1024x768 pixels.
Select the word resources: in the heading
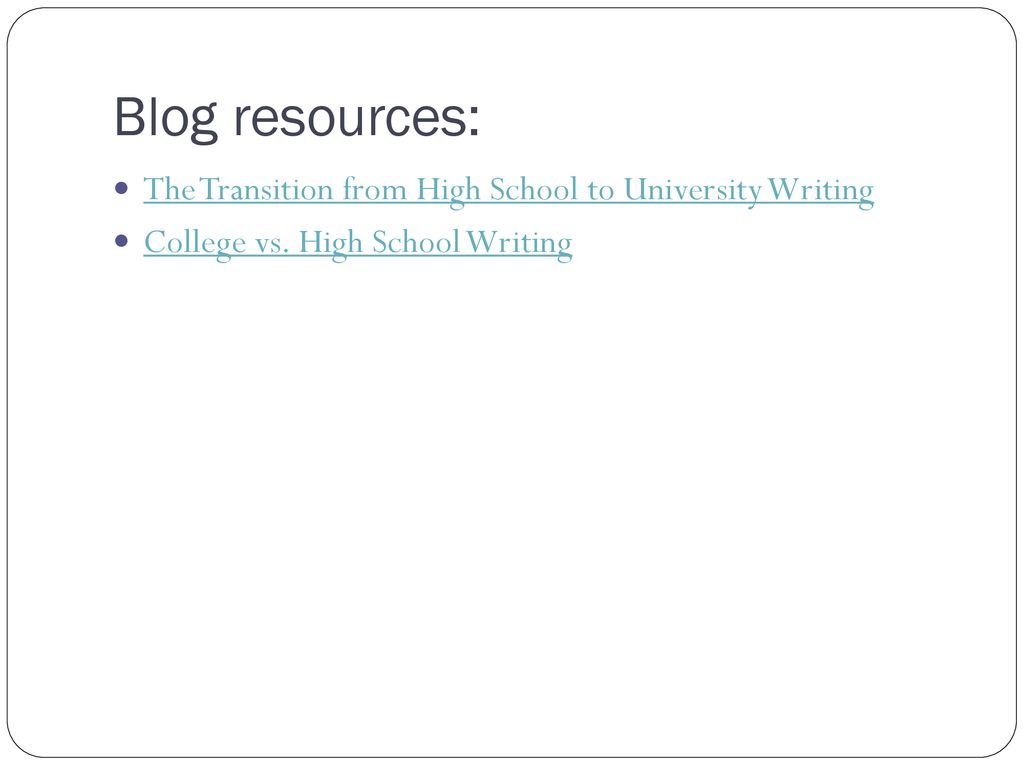point(357,118)
